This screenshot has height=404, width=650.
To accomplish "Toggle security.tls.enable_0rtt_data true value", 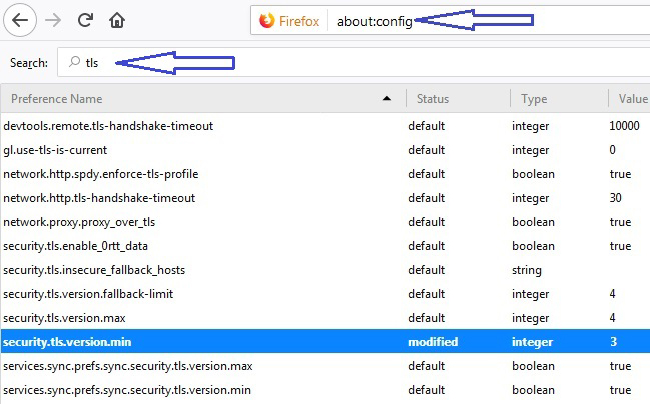I will 620,246.
